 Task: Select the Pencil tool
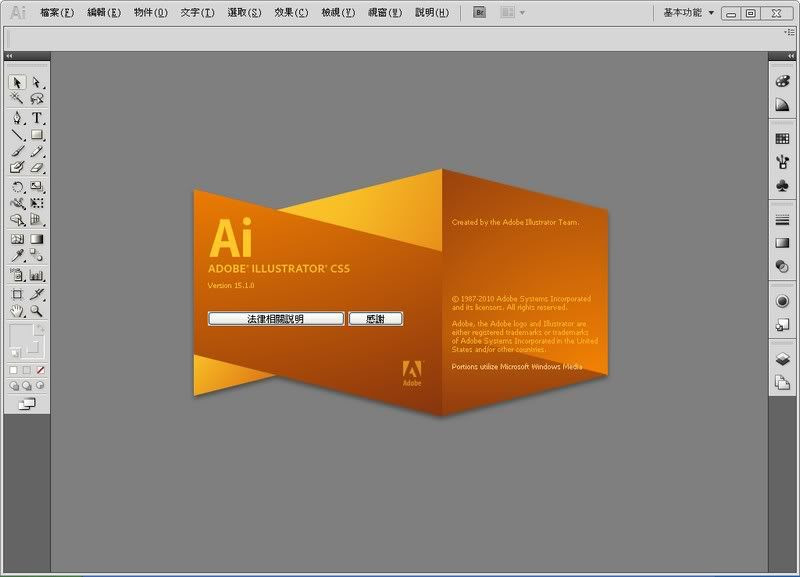(x=37, y=151)
